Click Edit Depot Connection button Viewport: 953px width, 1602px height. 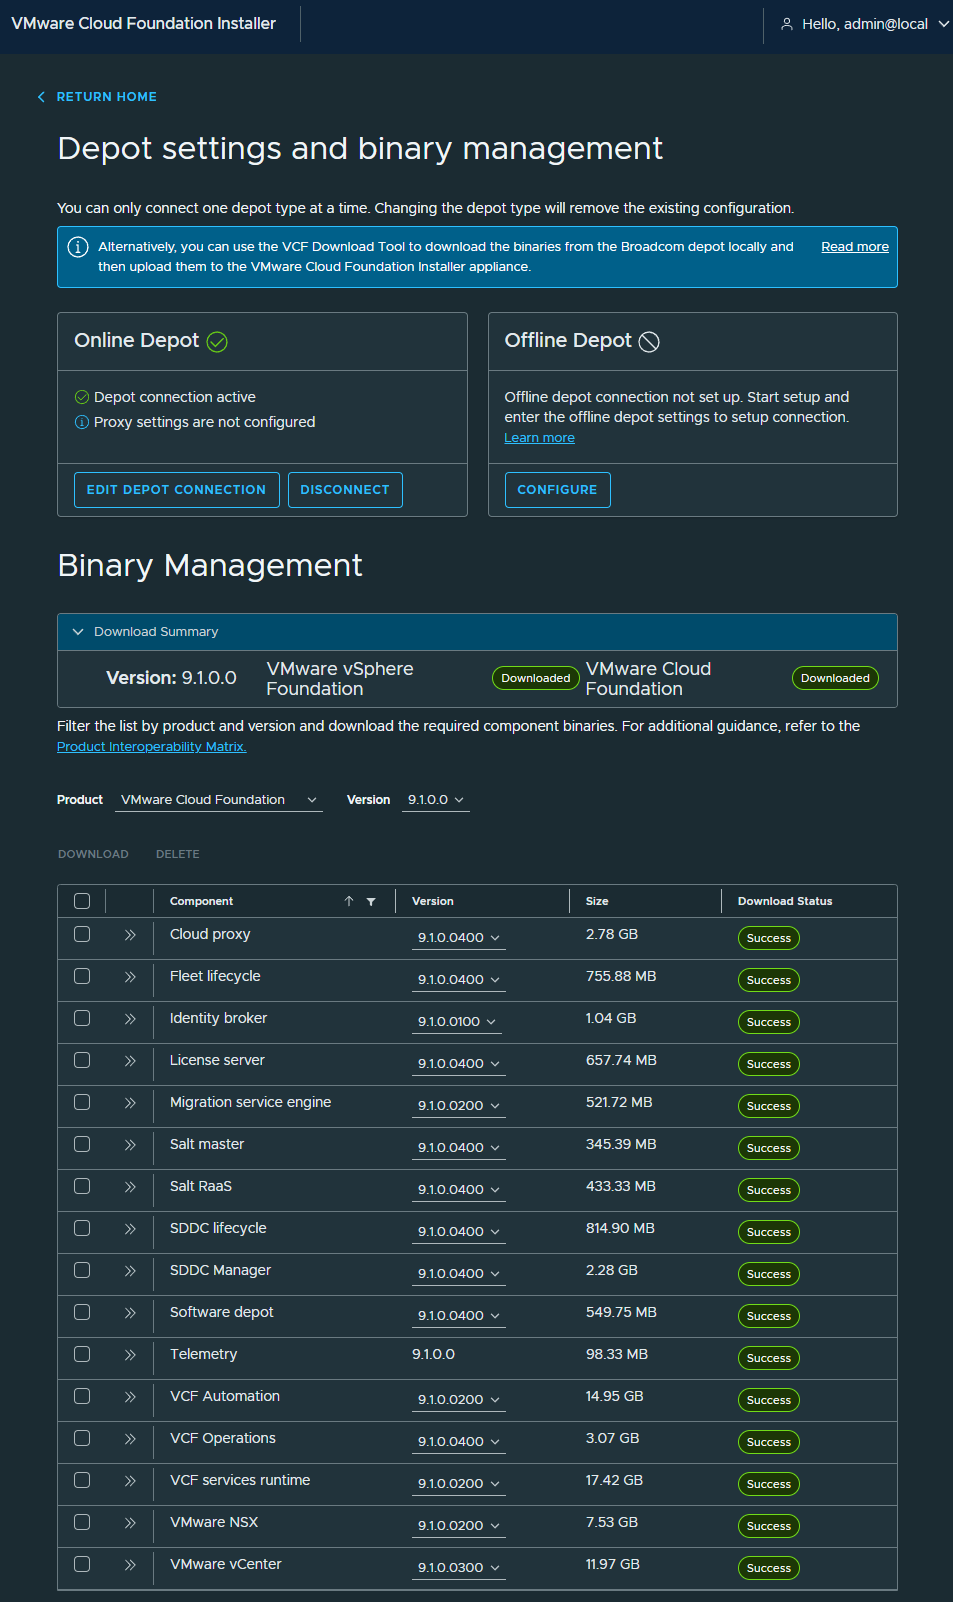(176, 490)
